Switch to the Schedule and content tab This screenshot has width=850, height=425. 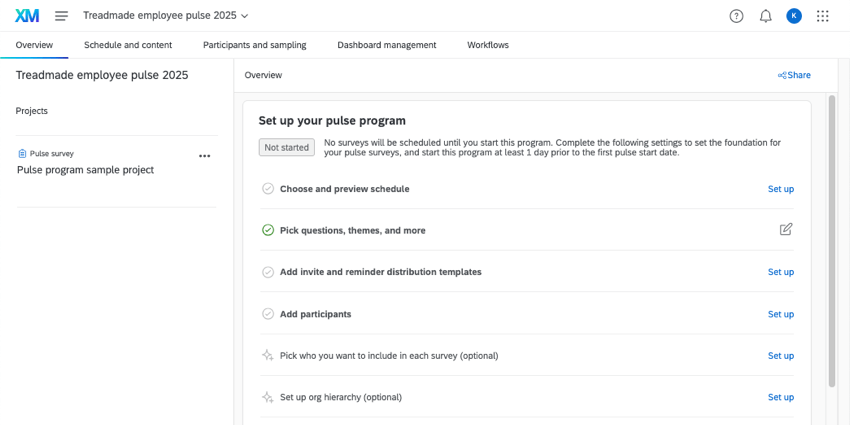tap(128, 45)
